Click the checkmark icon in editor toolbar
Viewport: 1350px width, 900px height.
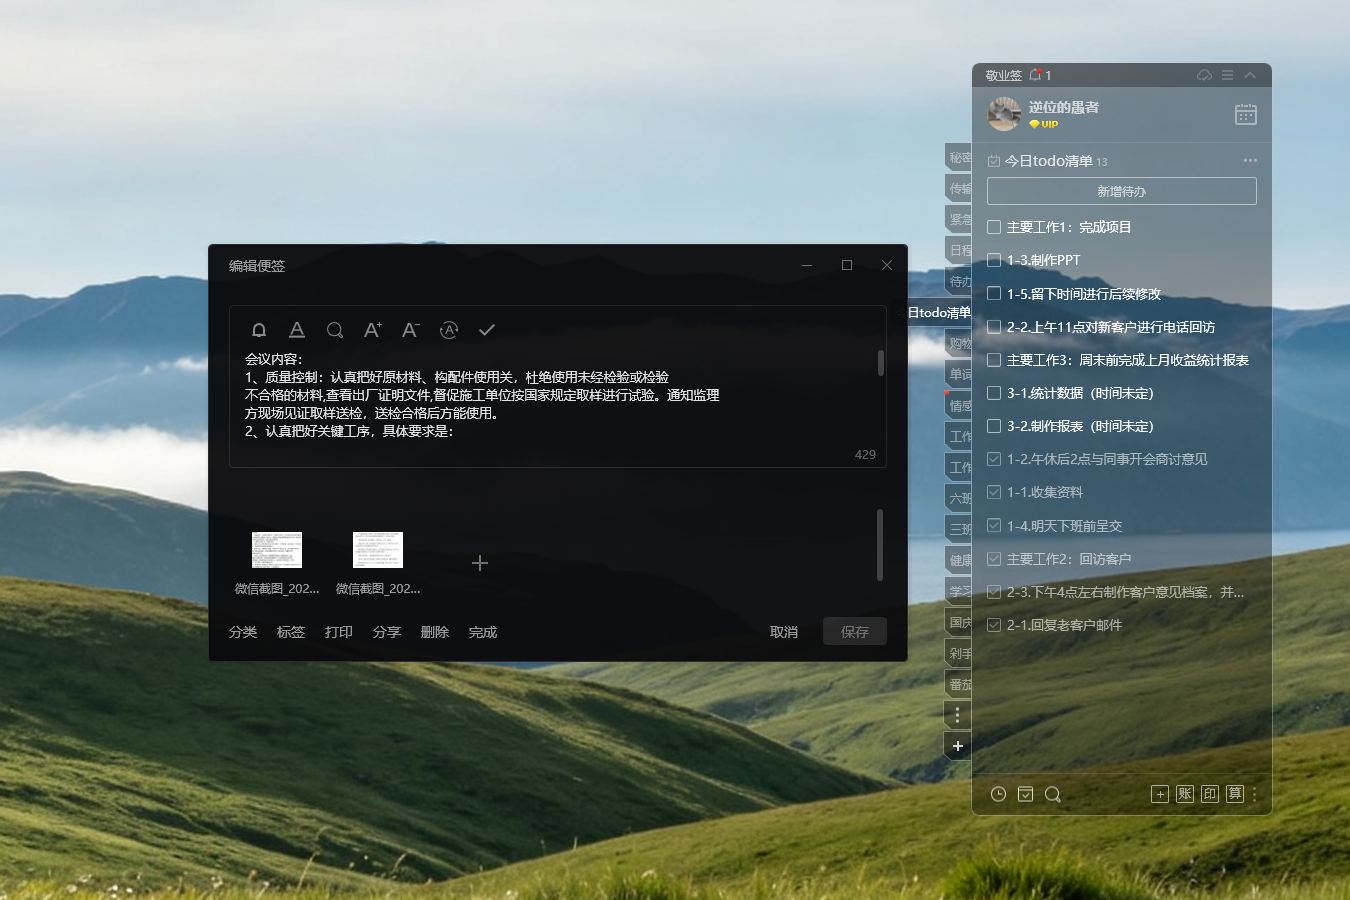pos(487,330)
